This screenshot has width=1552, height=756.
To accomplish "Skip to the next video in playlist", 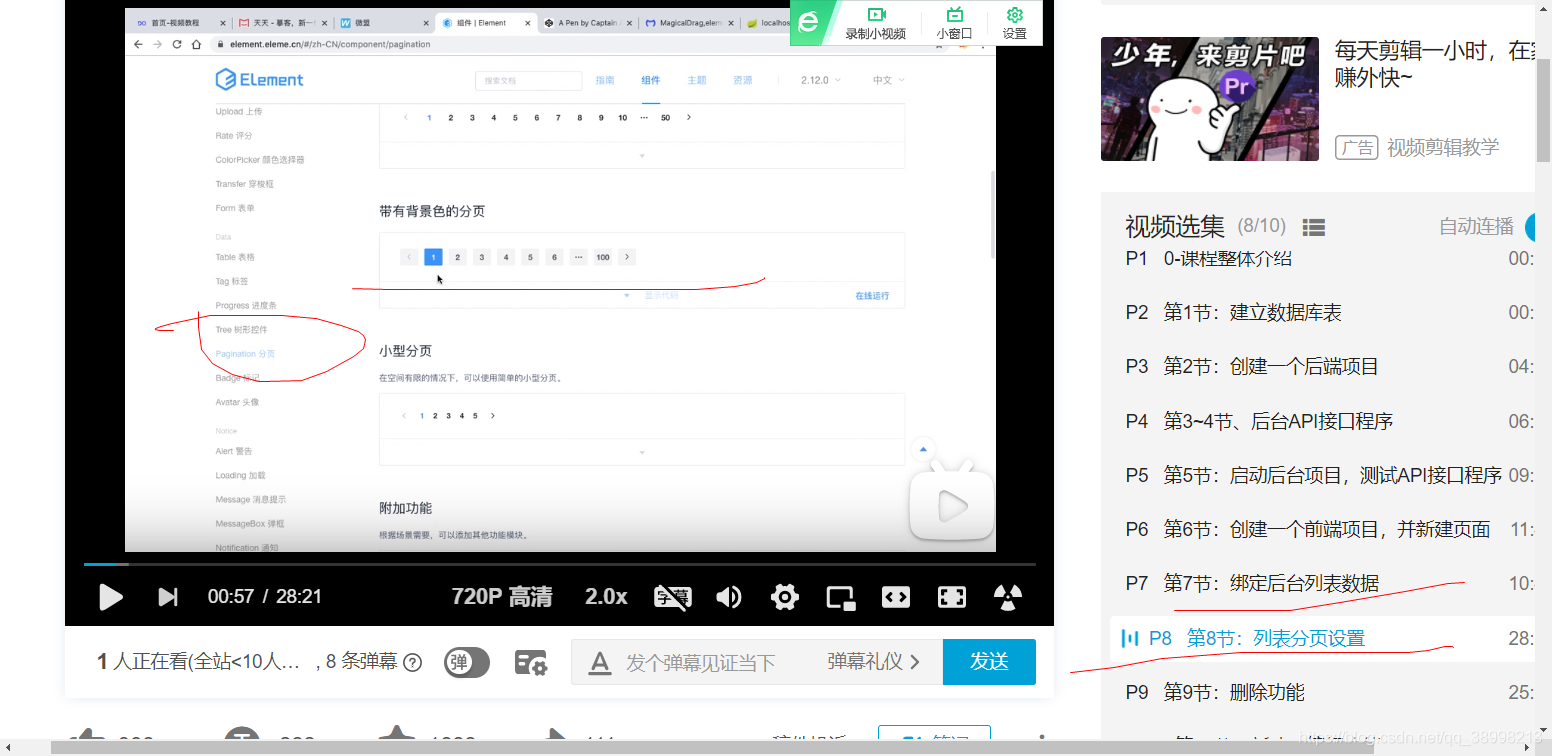I will (x=168, y=597).
